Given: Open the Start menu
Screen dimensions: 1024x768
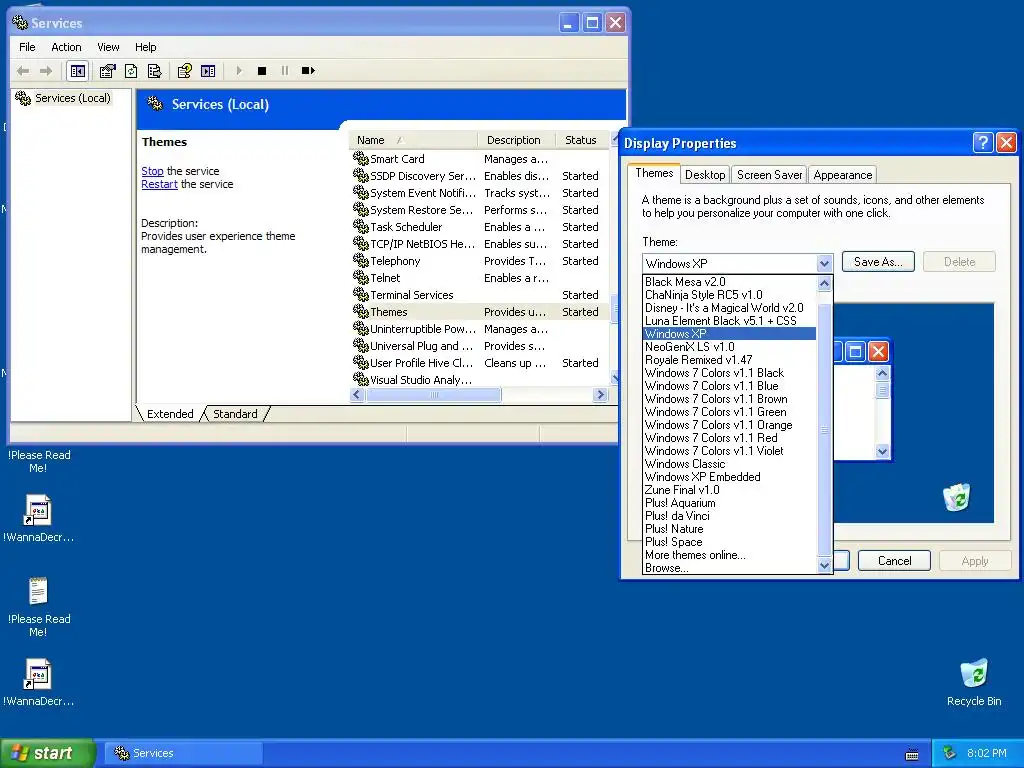Looking at the screenshot, I should click(47, 753).
